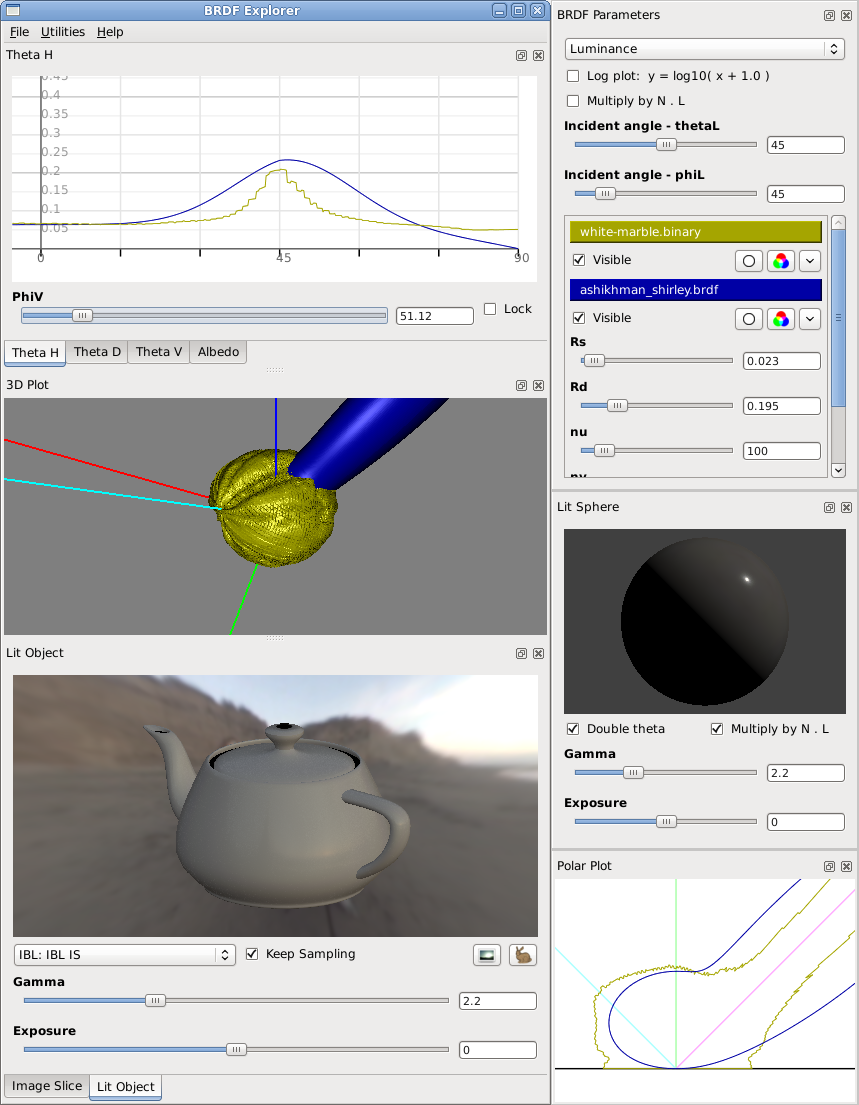Click the bunny model icon button
The height and width of the screenshot is (1105, 859).
click(522, 955)
